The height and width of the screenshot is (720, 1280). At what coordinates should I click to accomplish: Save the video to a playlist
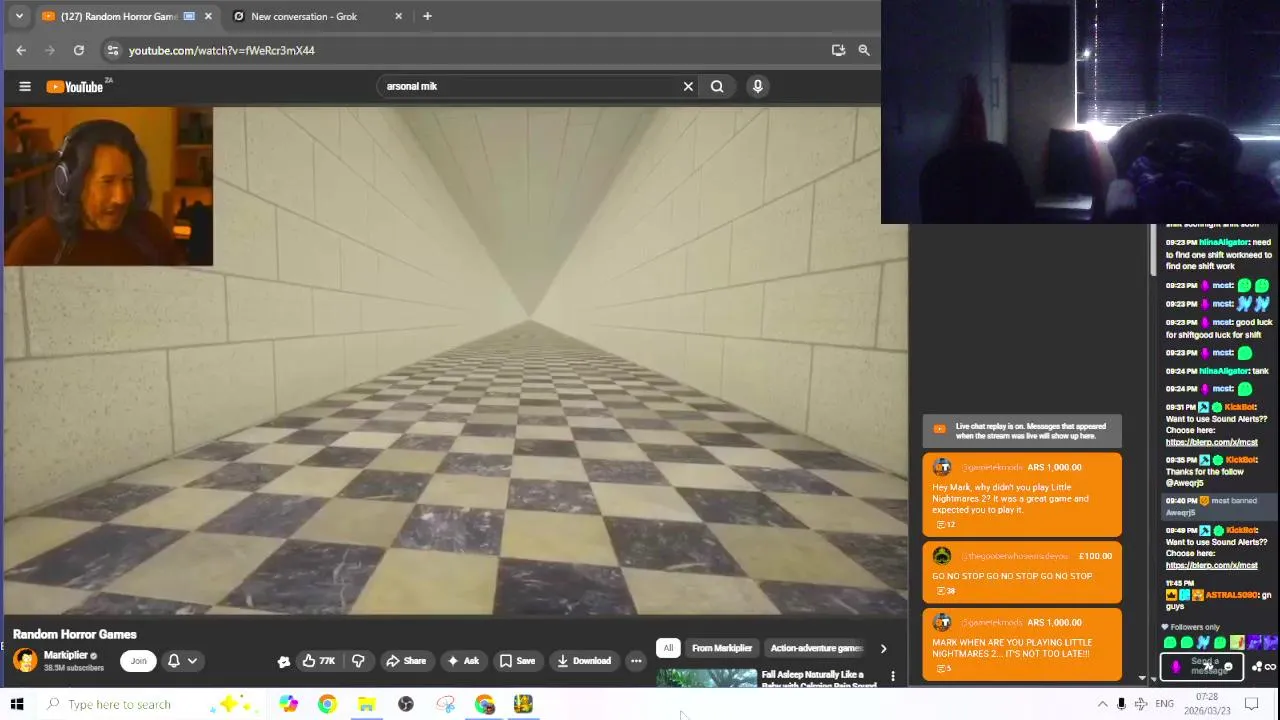517,660
